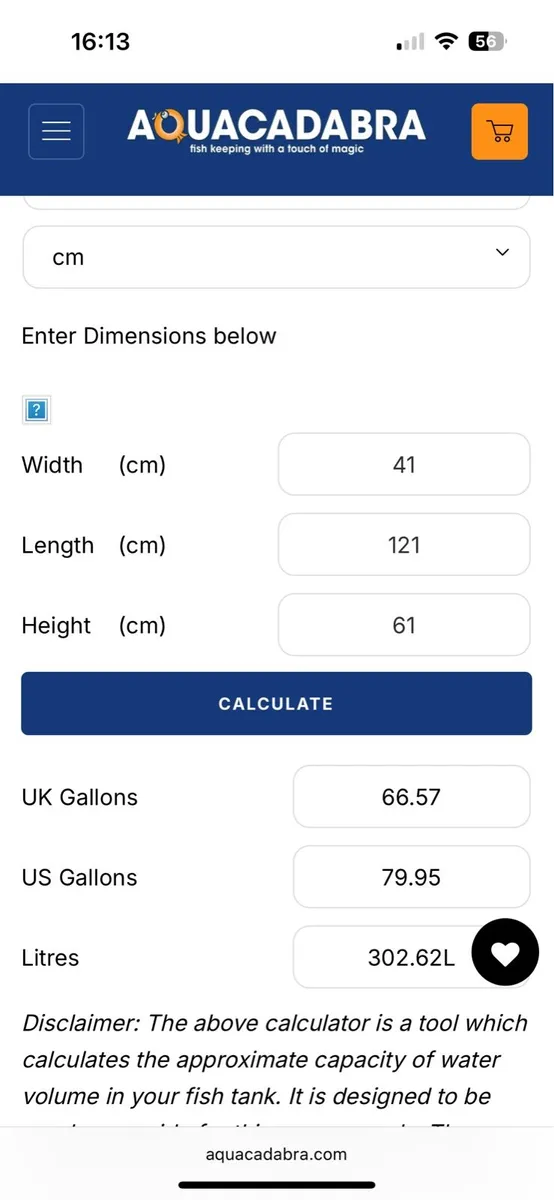
Task: Tap the cellular signal bars icon
Action: 411,43
